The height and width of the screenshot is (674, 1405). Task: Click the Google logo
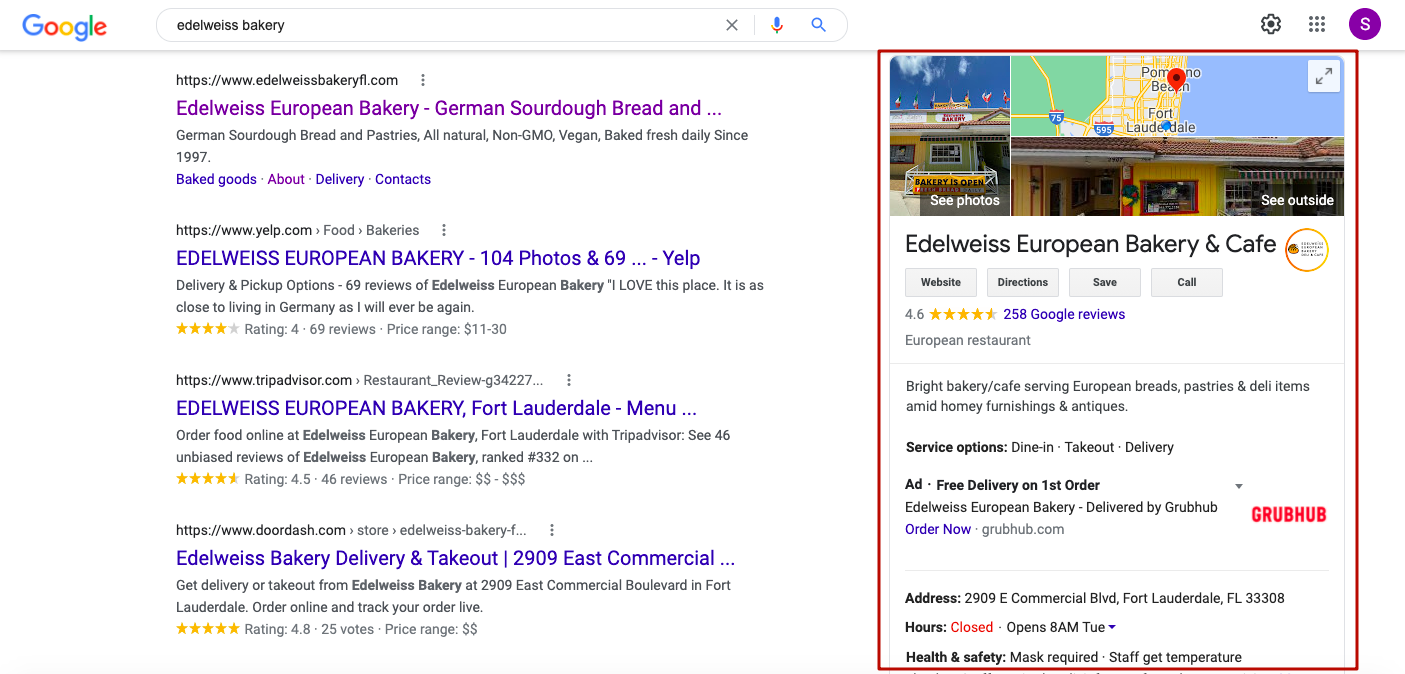(x=64, y=26)
